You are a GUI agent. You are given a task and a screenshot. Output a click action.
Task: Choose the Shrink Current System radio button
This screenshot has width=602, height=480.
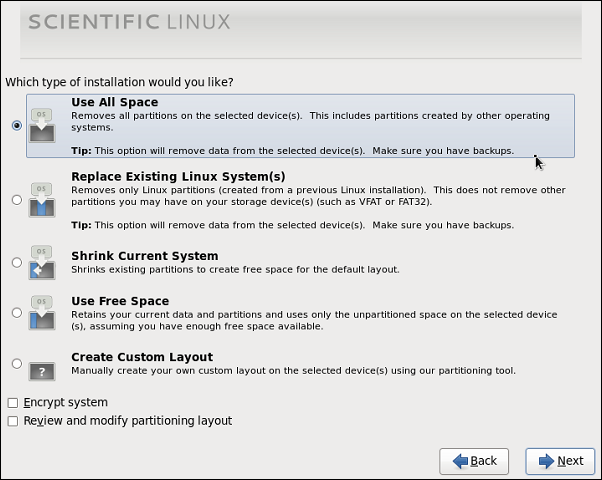pyautogui.click(x=17, y=262)
